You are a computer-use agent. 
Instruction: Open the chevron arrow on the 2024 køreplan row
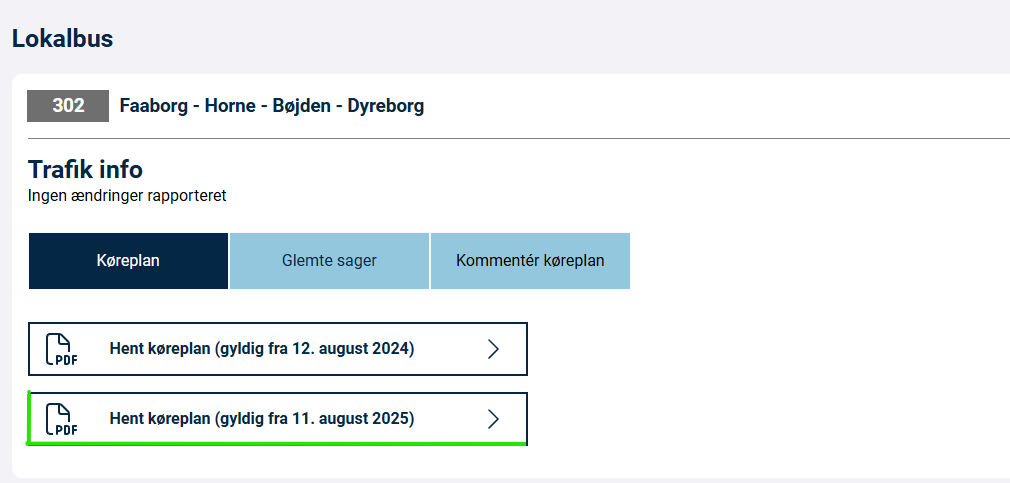(x=493, y=349)
